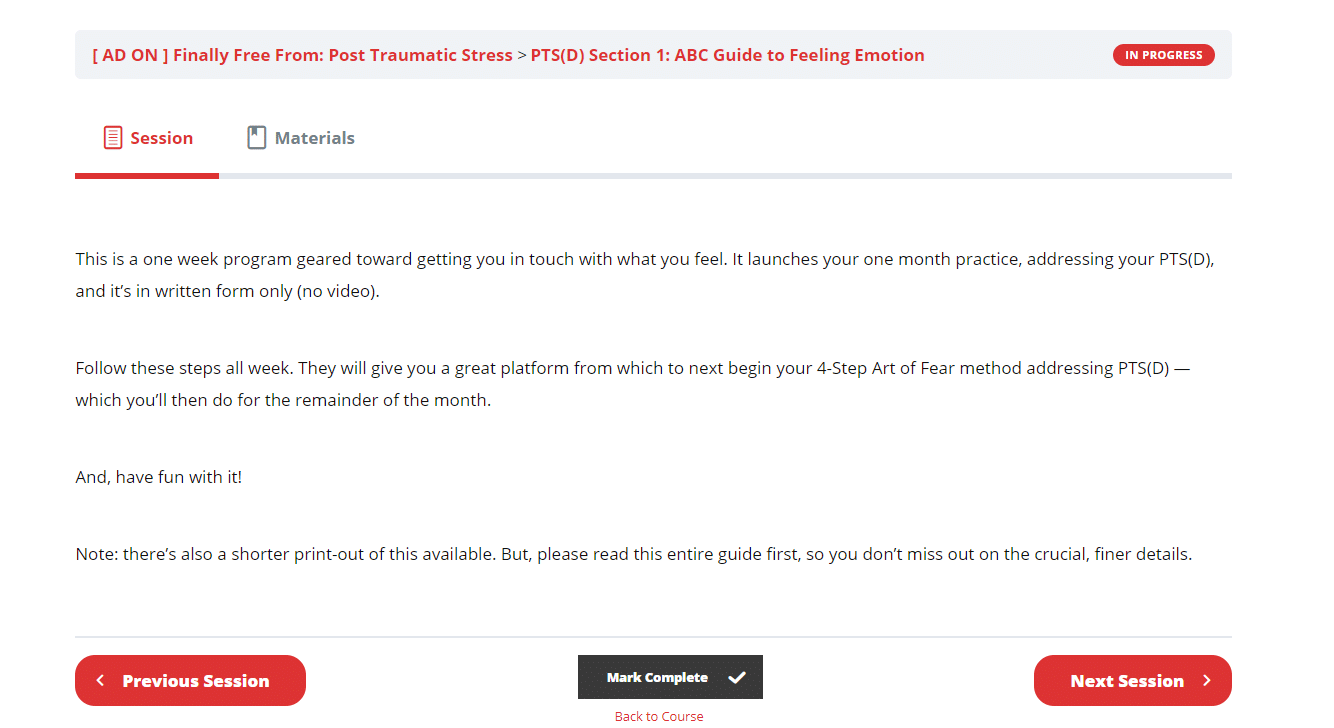This screenshot has width=1334, height=728.
Task: Switch to the Session tab
Action: [147, 138]
